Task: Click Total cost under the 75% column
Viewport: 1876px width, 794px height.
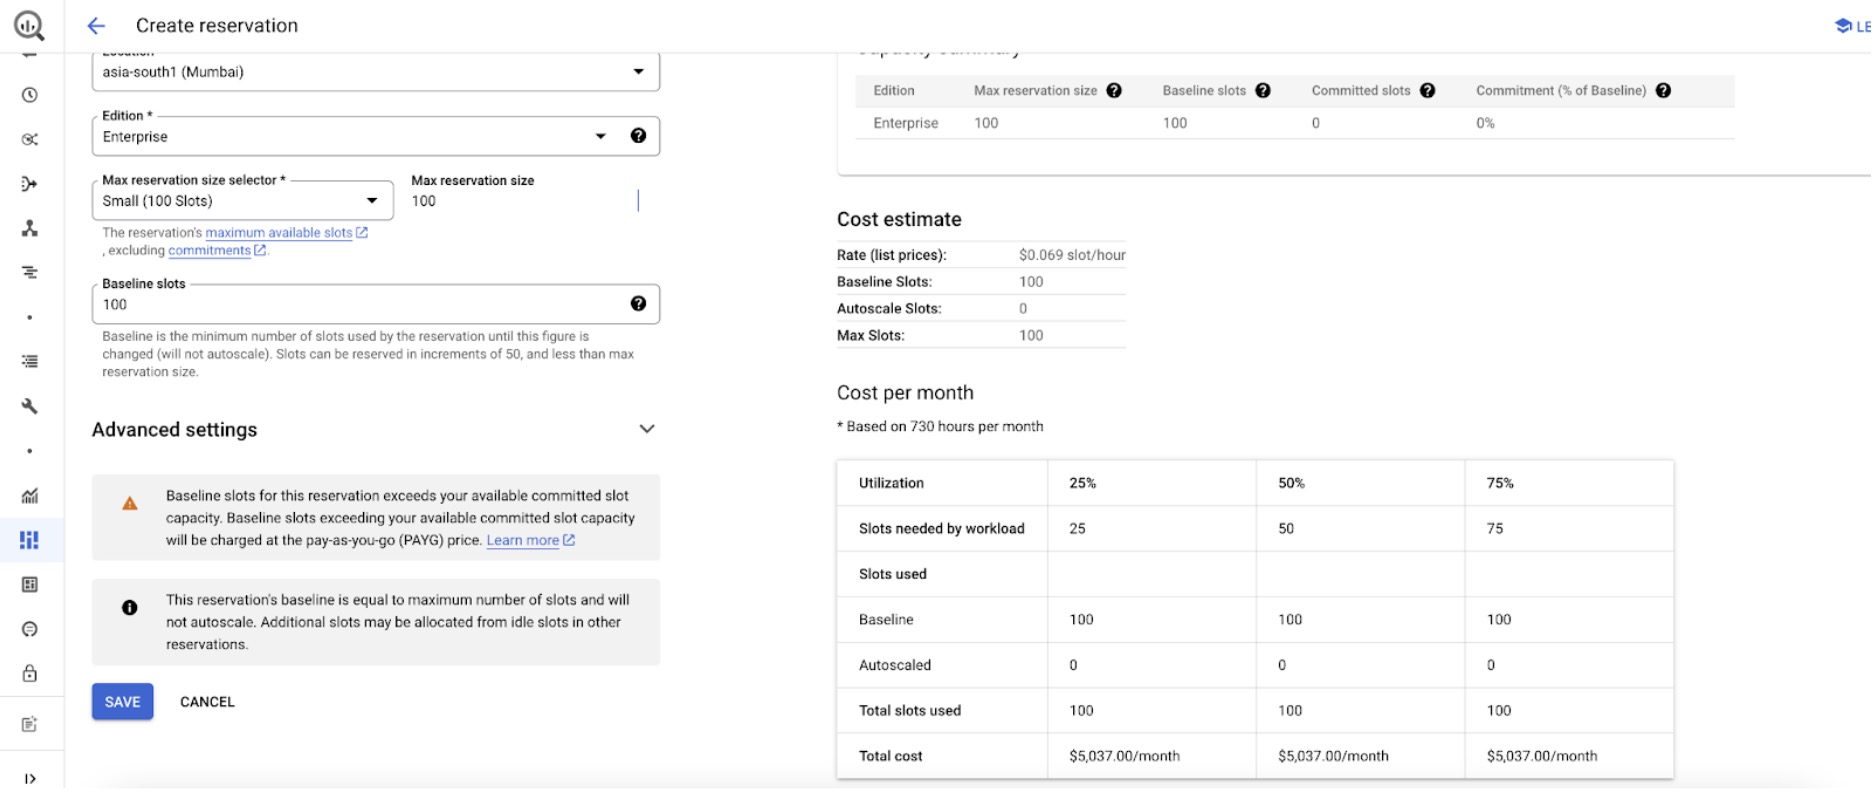Action: click(x=1542, y=756)
